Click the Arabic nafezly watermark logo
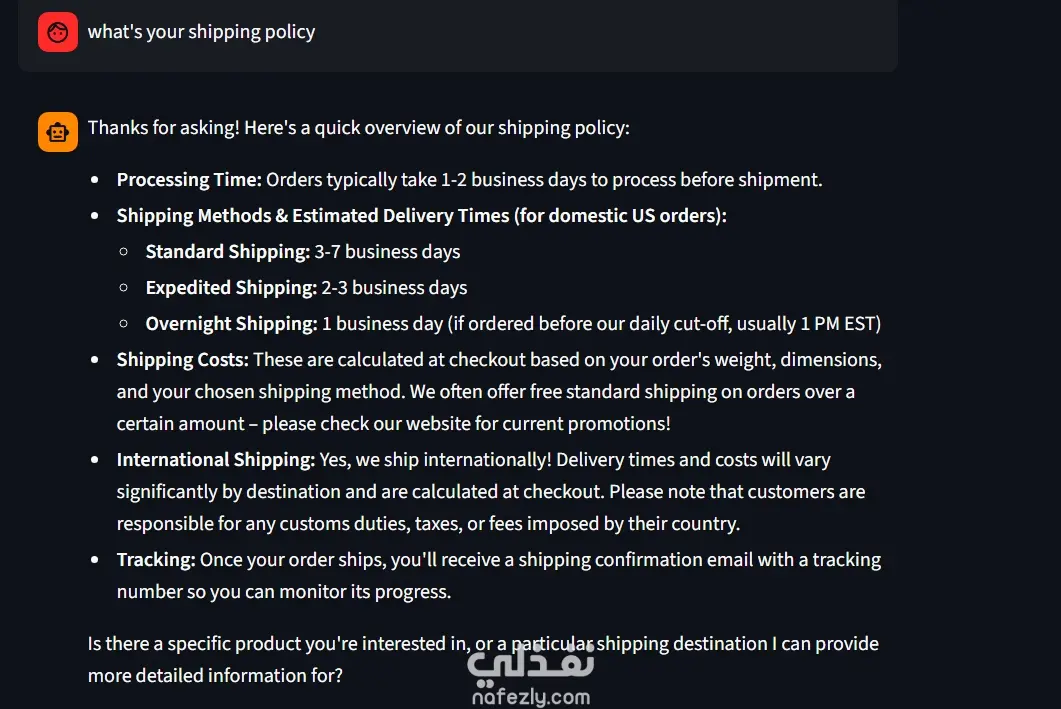This screenshot has height=709, width=1061. [530, 661]
